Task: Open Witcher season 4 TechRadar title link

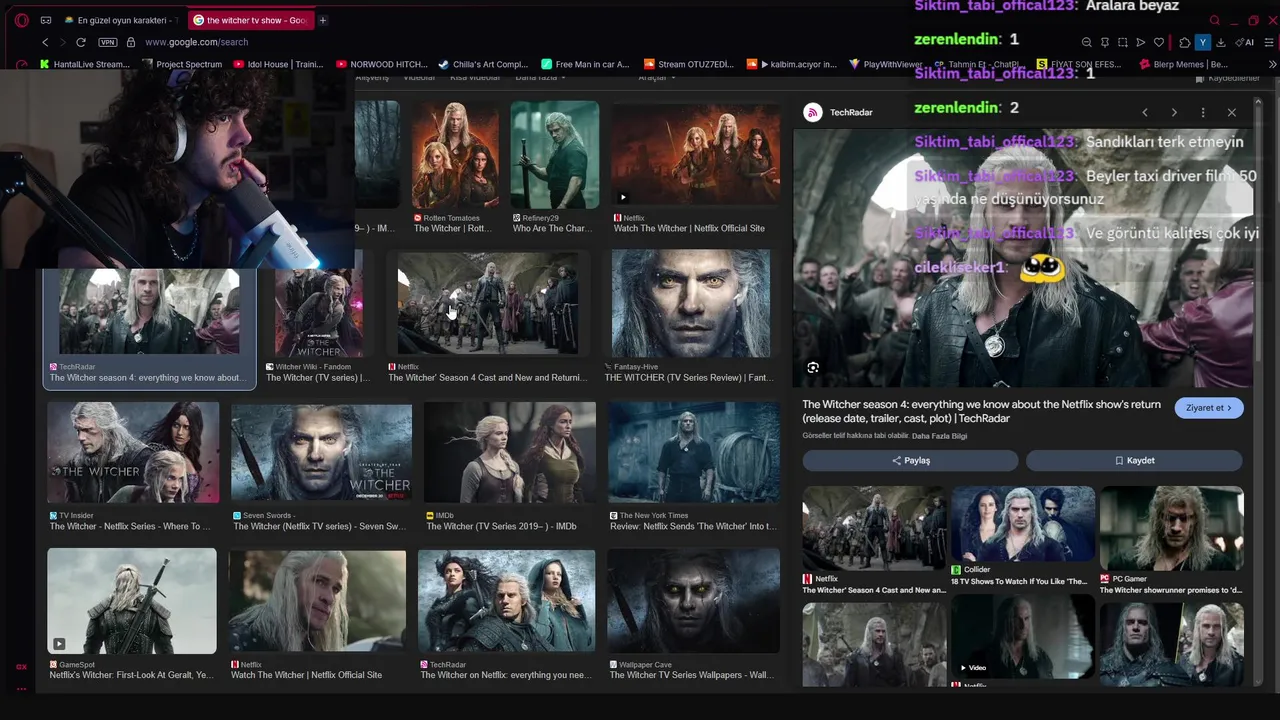Action: point(981,411)
